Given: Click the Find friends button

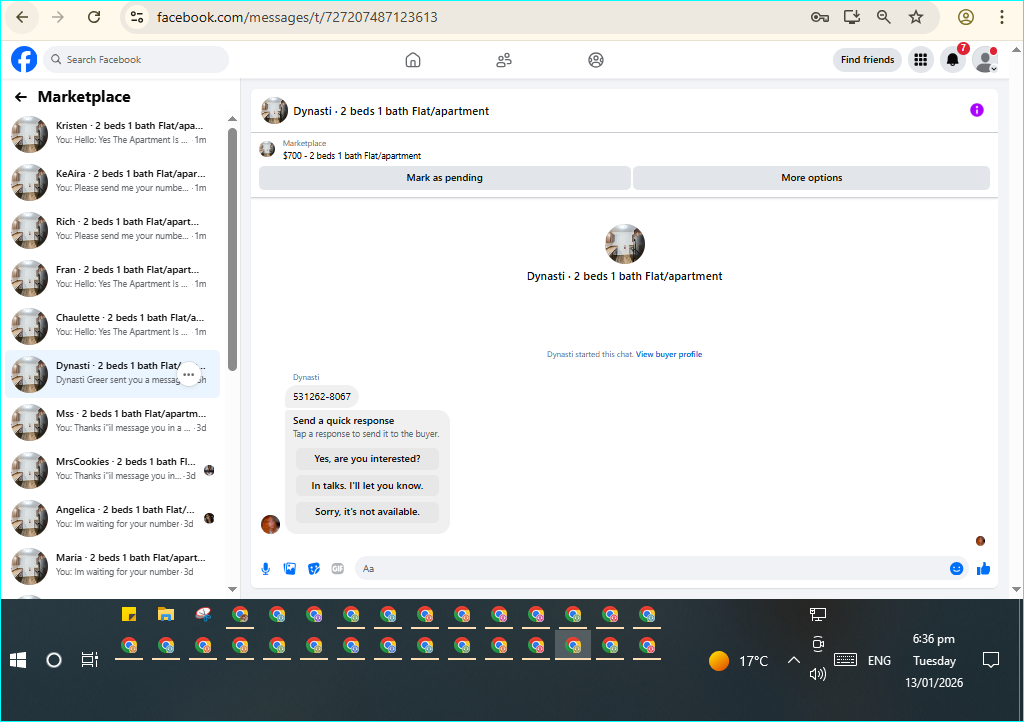Looking at the screenshot, I should pyautogui.click(x=867, y=59).
